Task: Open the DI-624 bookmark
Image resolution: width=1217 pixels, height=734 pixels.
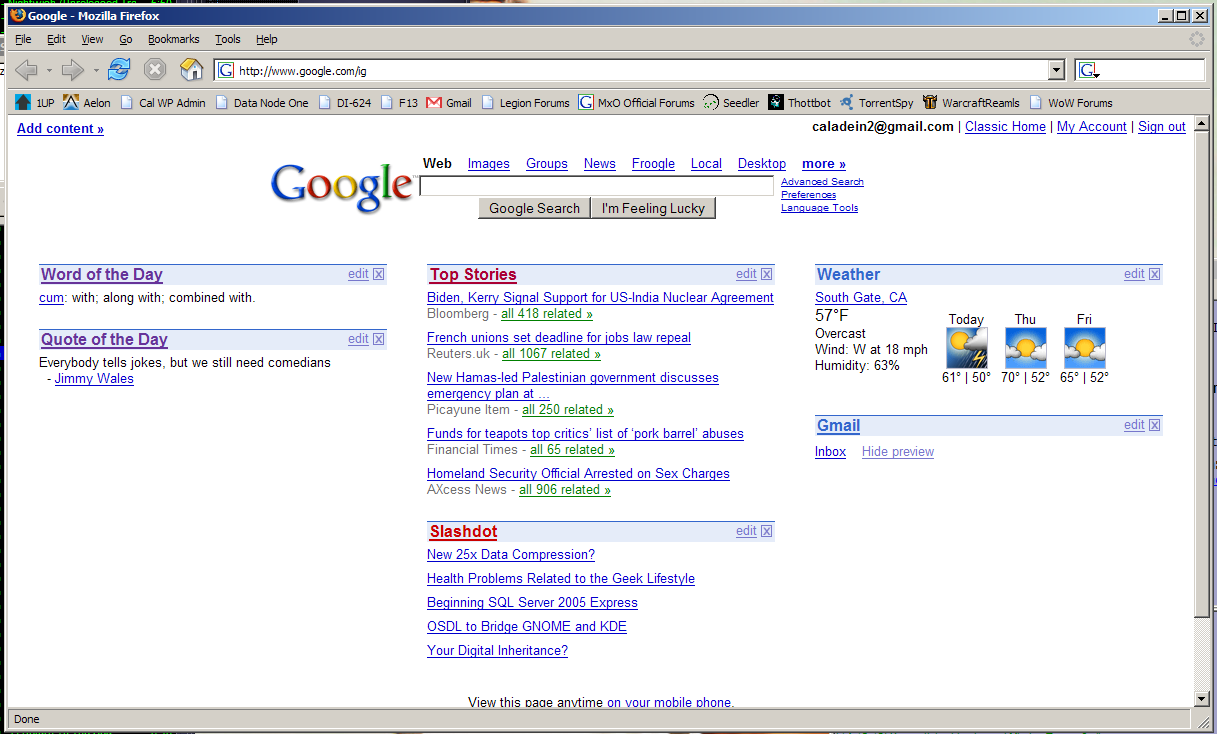Action: [345, 102]
